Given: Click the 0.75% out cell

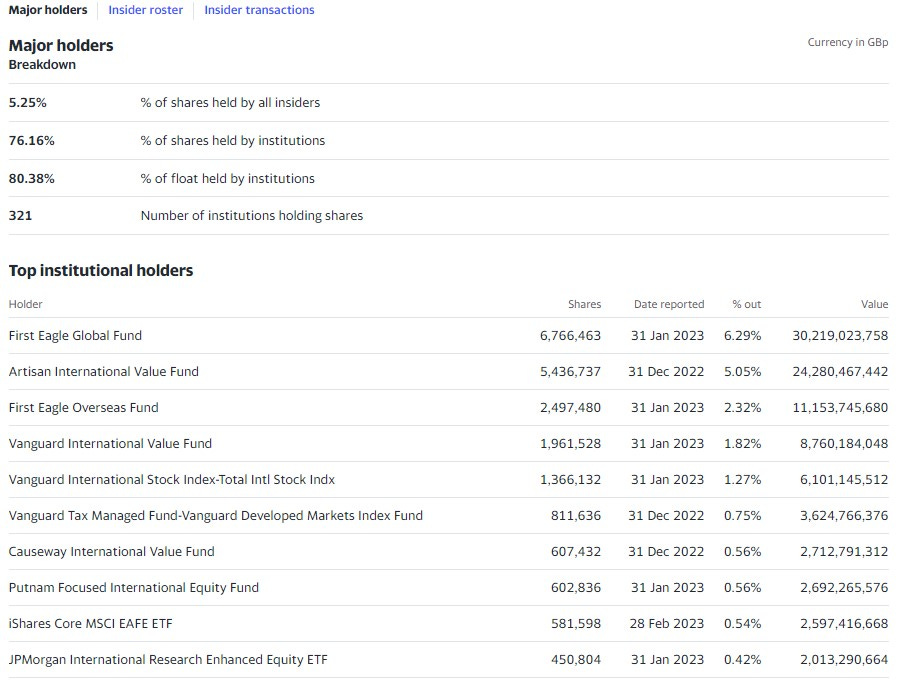Looking at the screenshot, I should pos(743,516).
